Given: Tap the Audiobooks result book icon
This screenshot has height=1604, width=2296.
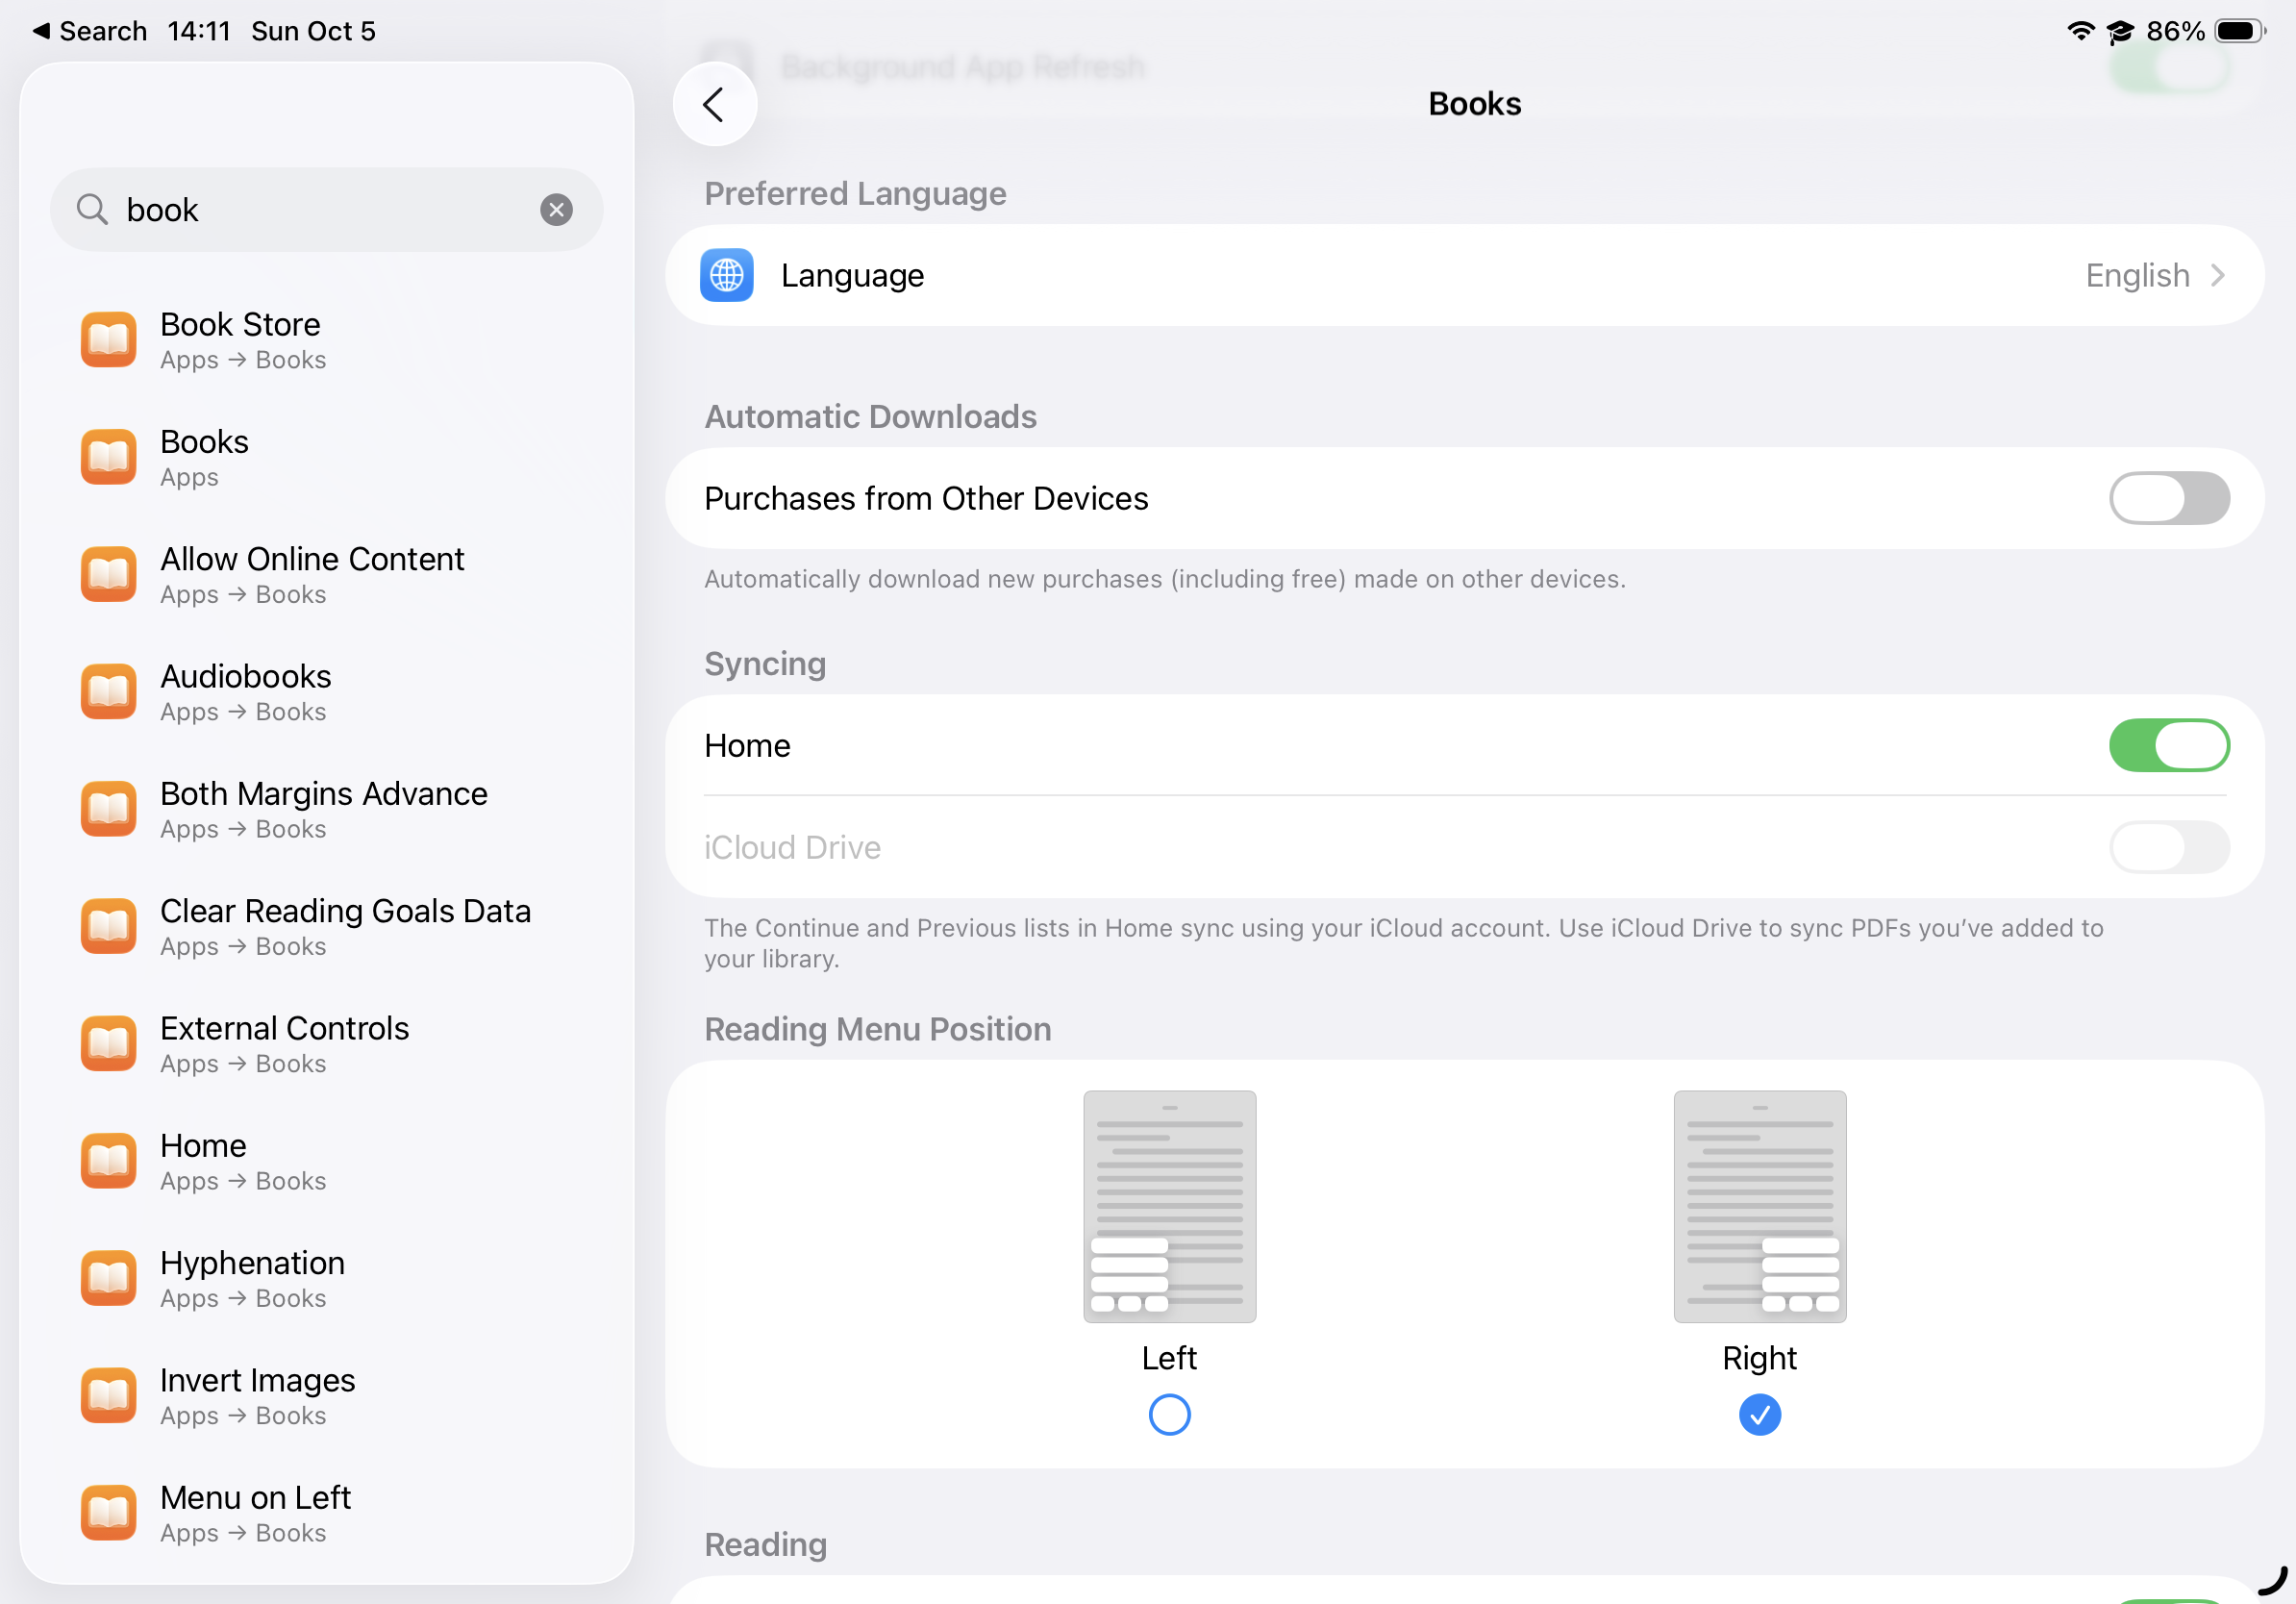Looking at the screenshot, I should [108, 692].
